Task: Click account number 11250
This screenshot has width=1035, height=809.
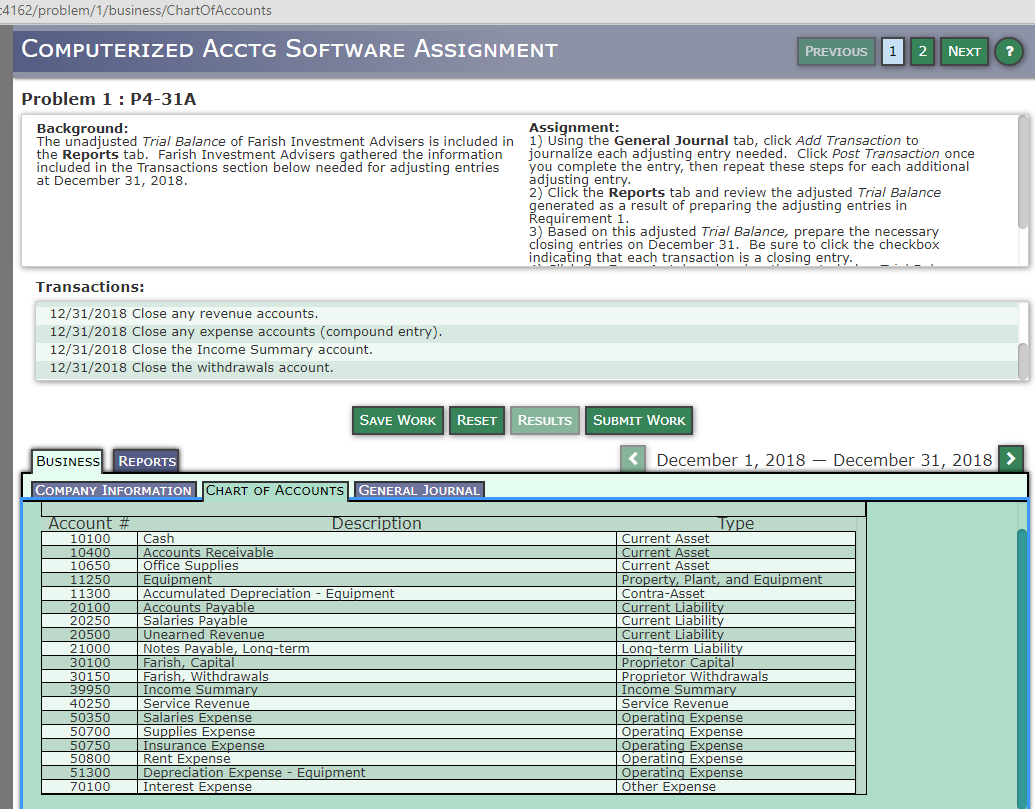Action: click(90, 579)
